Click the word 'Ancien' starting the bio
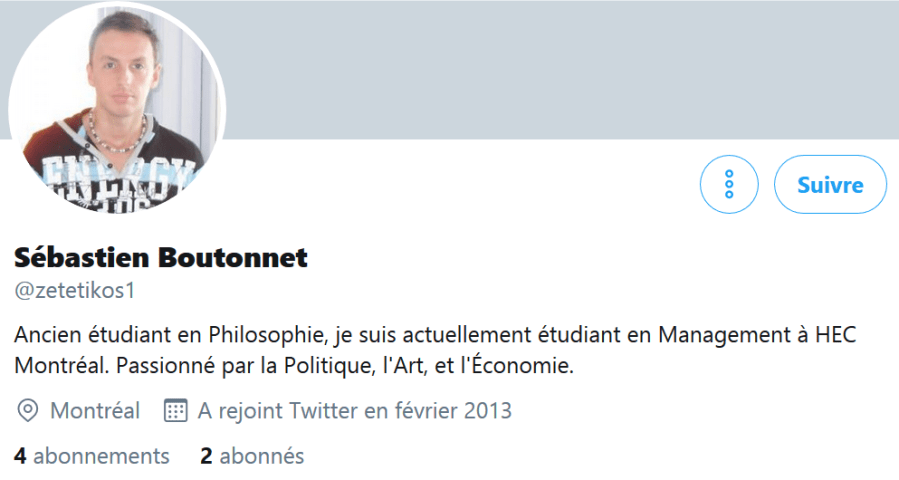899x480 pixels. [x=46, y=335]
